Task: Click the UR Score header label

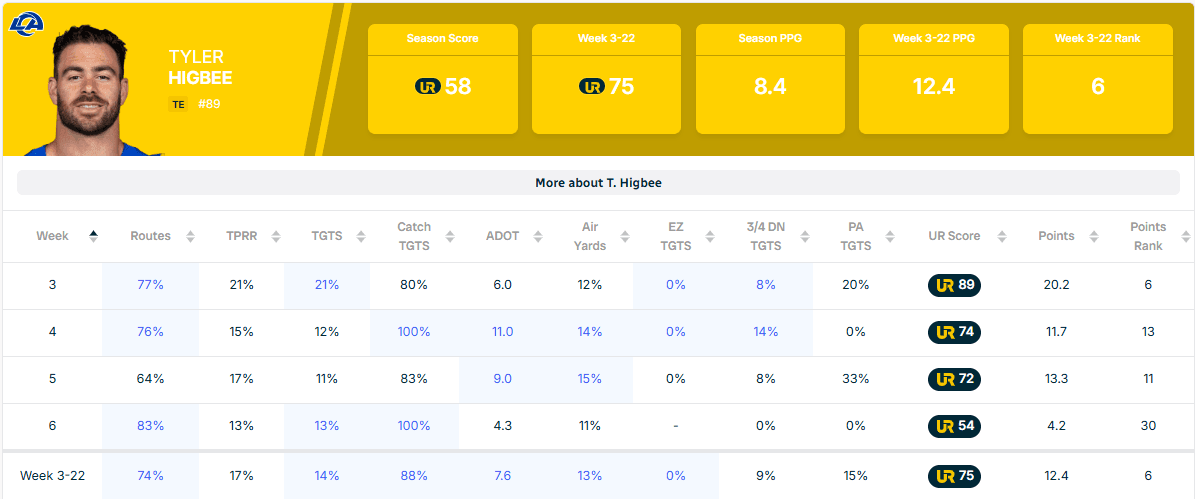Action: [954, 236]
